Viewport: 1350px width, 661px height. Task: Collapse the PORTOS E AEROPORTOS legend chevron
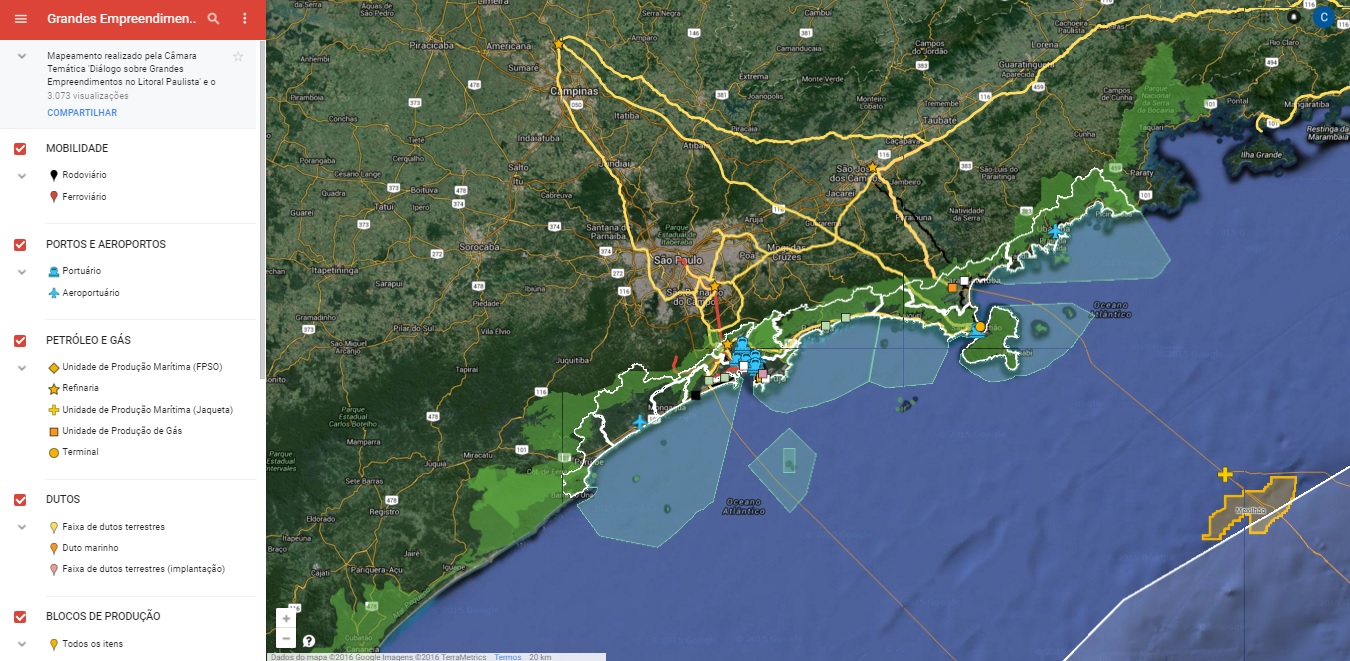22,270
